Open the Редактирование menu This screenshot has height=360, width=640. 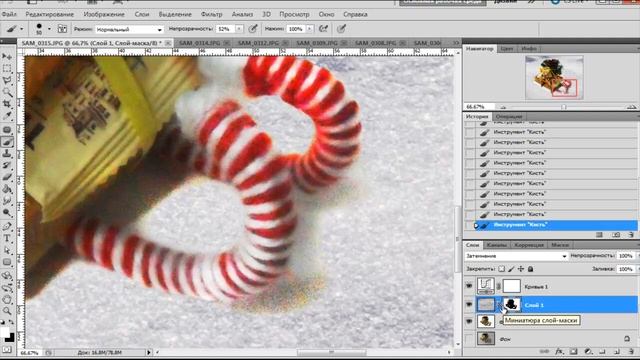point(50,14)
